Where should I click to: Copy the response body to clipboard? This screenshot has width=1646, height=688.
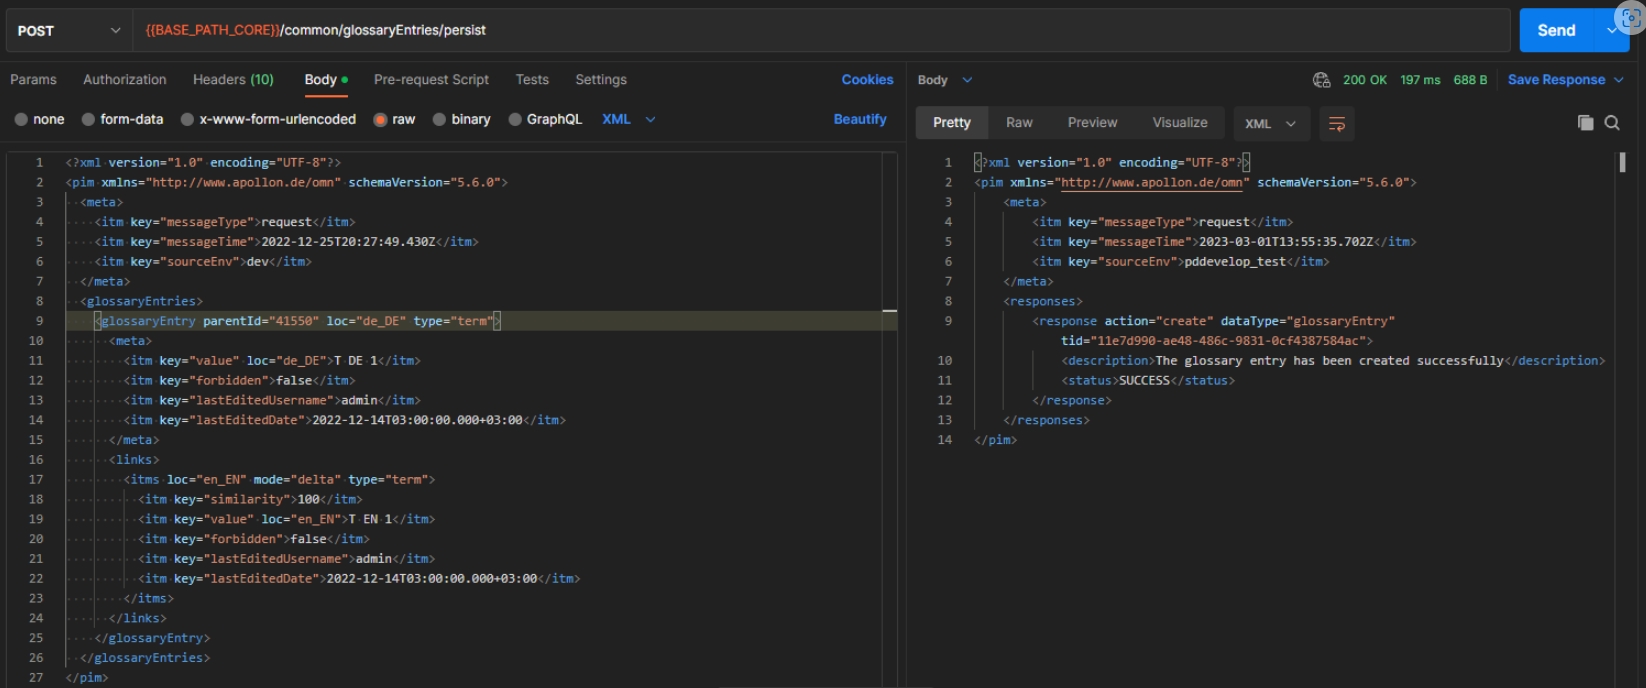point(1585,123)
